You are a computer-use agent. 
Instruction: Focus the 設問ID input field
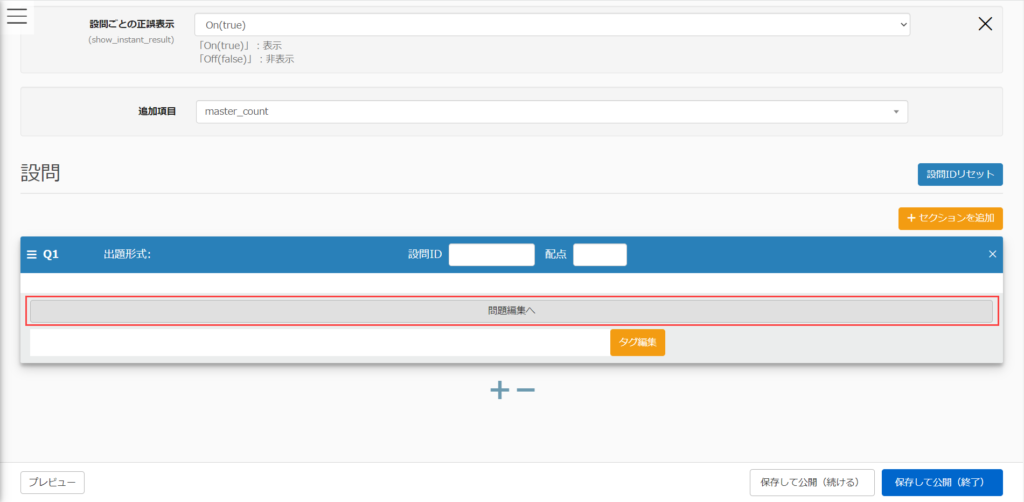coord(491,255)
